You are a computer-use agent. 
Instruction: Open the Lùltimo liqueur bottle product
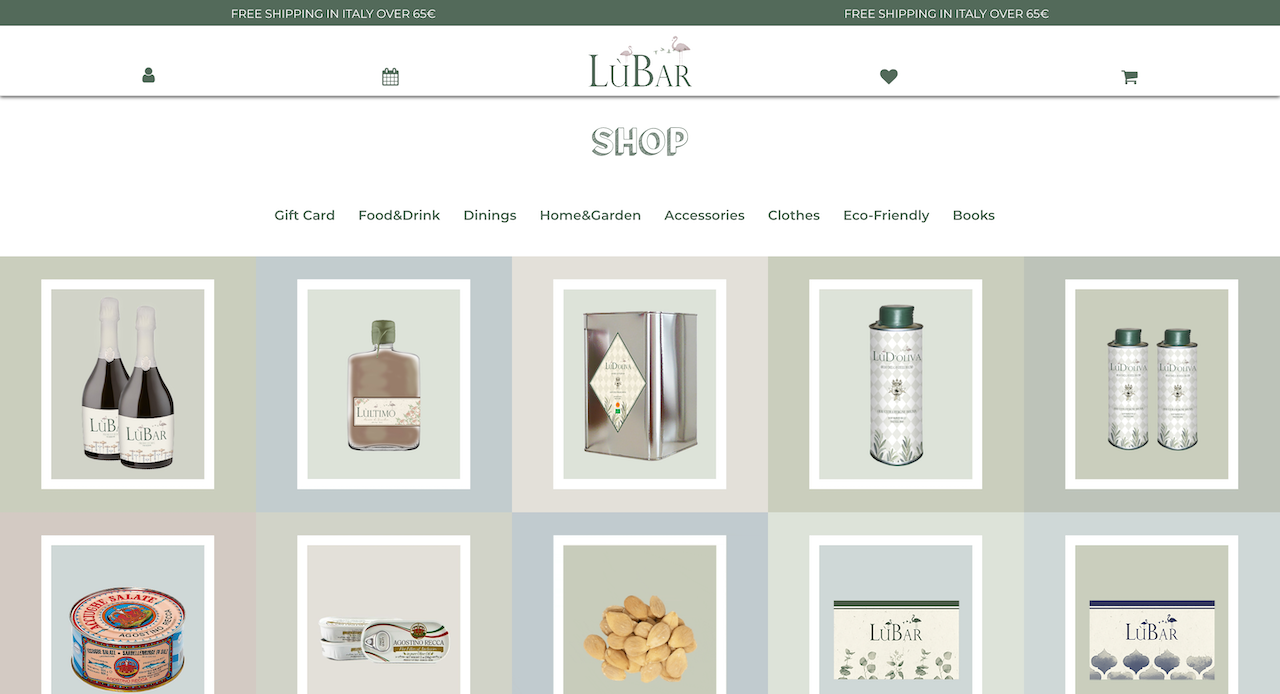(384, 384)
